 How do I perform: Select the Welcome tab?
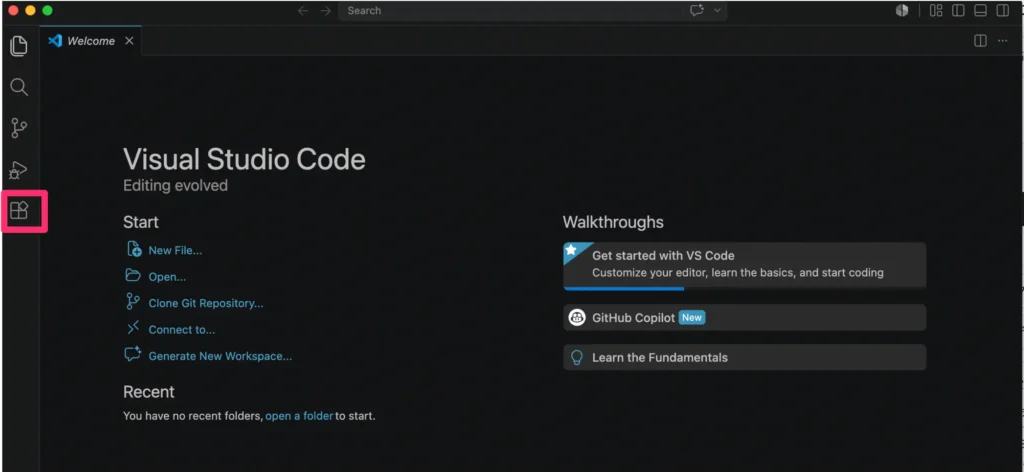click(91, 40)
